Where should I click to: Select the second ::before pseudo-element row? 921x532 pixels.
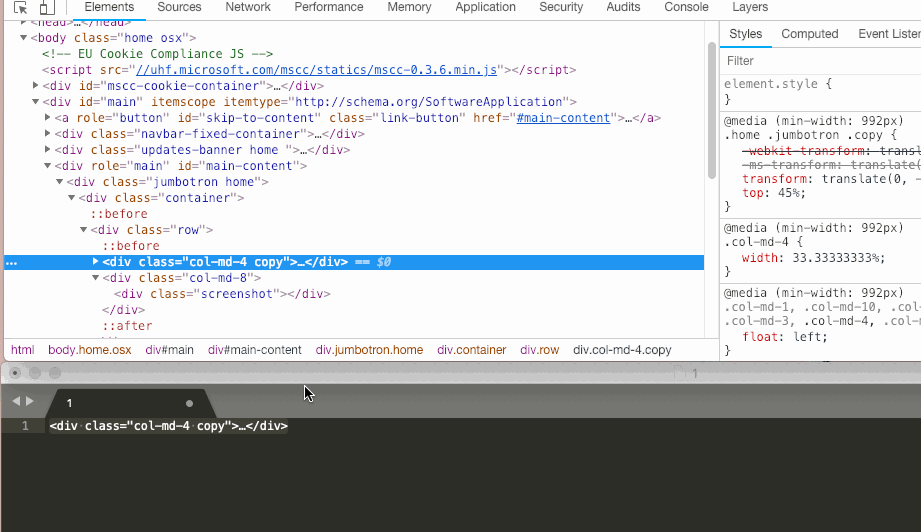pyautogui.click(x=130, y=246)
